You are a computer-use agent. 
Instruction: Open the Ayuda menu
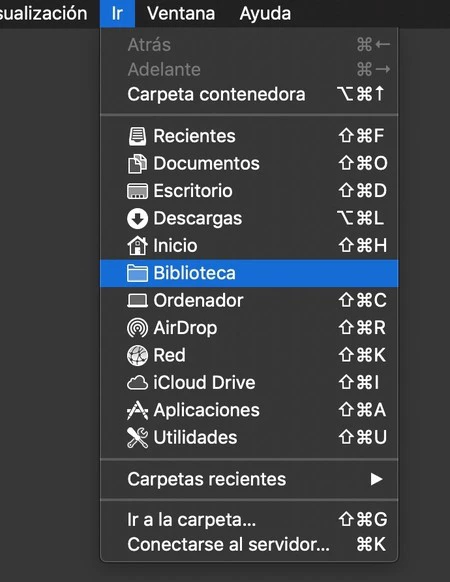point(265,14)
